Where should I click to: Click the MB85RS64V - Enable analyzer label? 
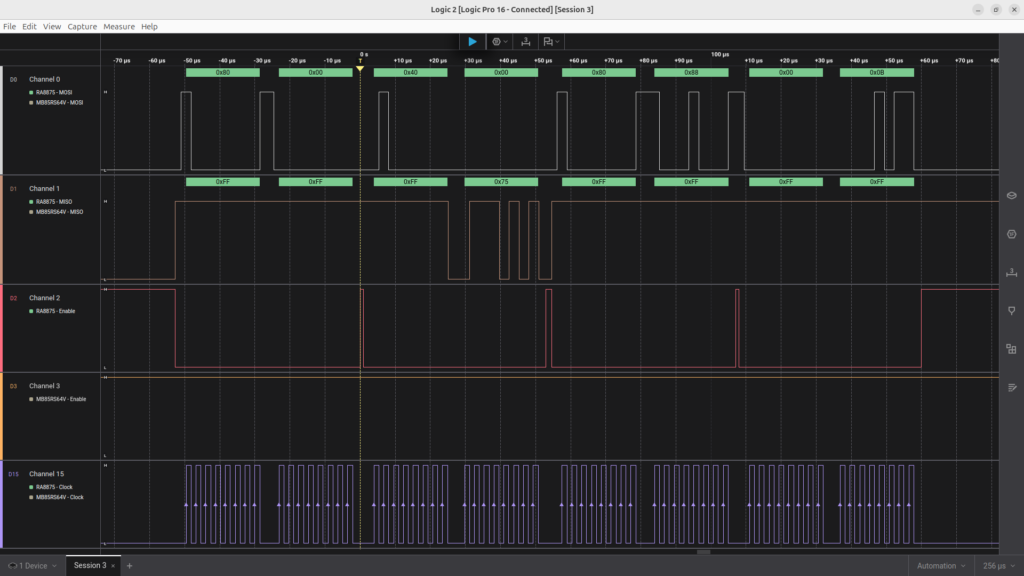click(61, 400)
